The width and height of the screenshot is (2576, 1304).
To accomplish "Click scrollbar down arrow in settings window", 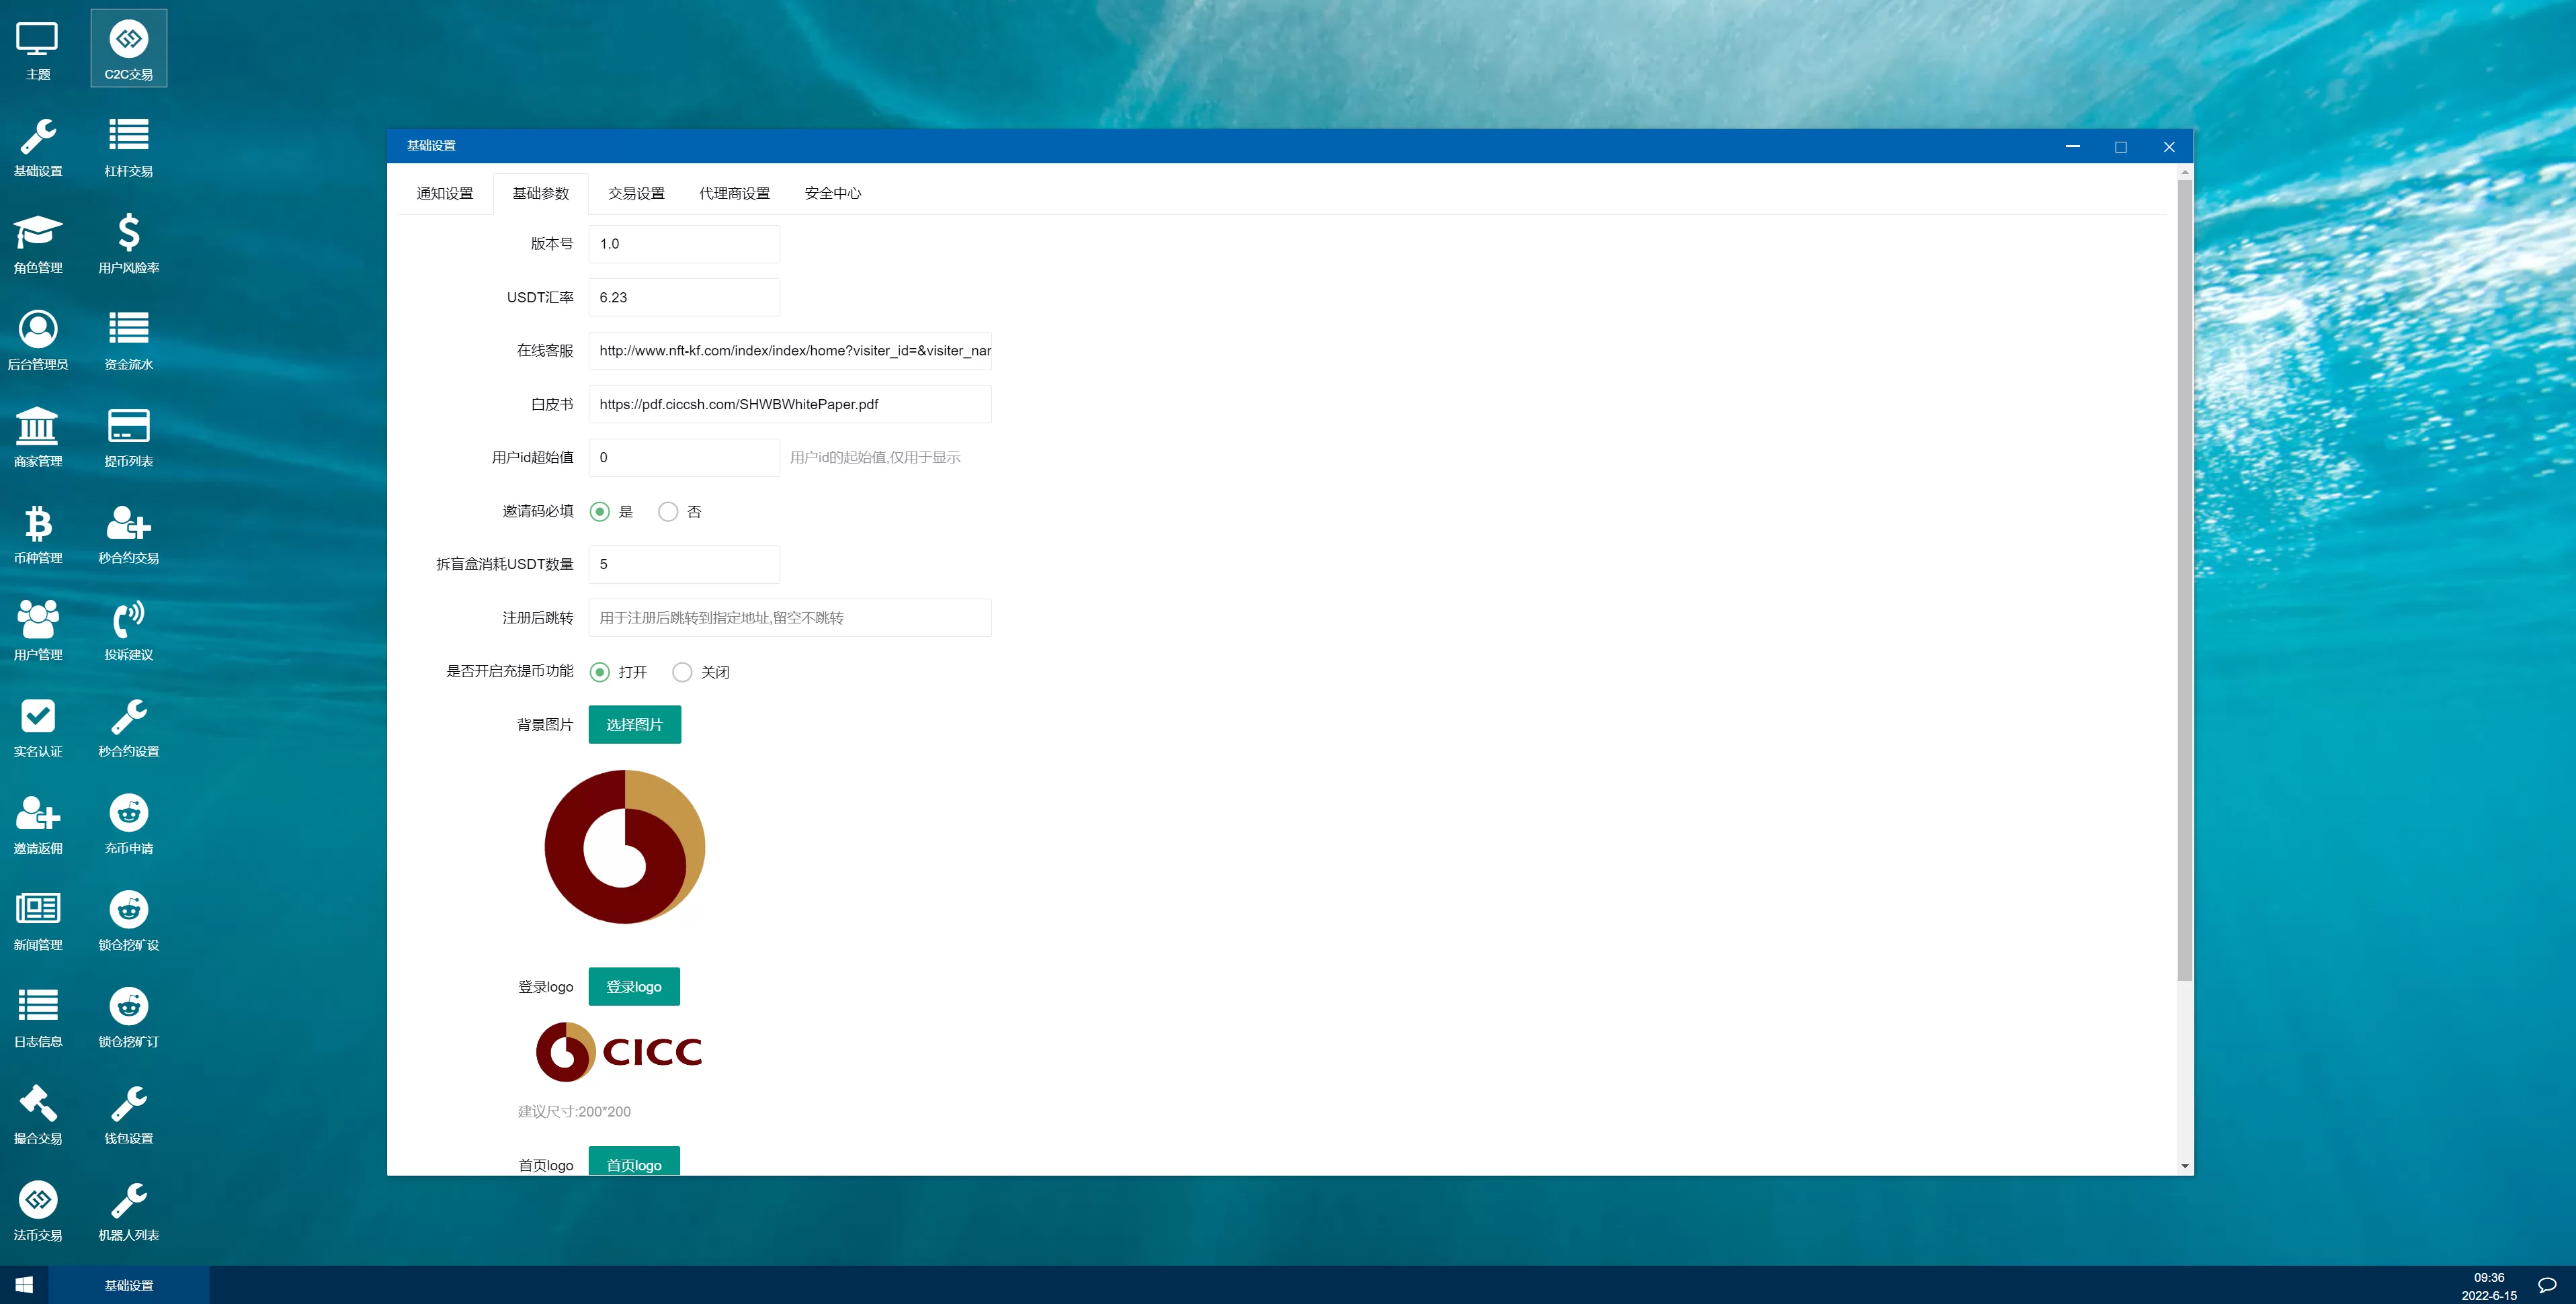I will click(2184, 1166).
